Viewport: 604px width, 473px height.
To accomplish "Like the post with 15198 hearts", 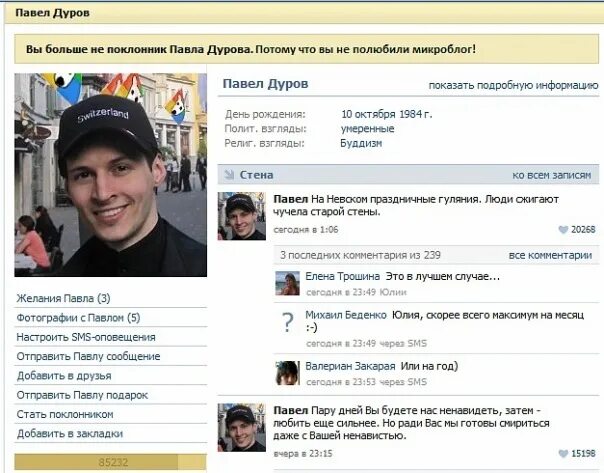I will (x=563, y=454).
